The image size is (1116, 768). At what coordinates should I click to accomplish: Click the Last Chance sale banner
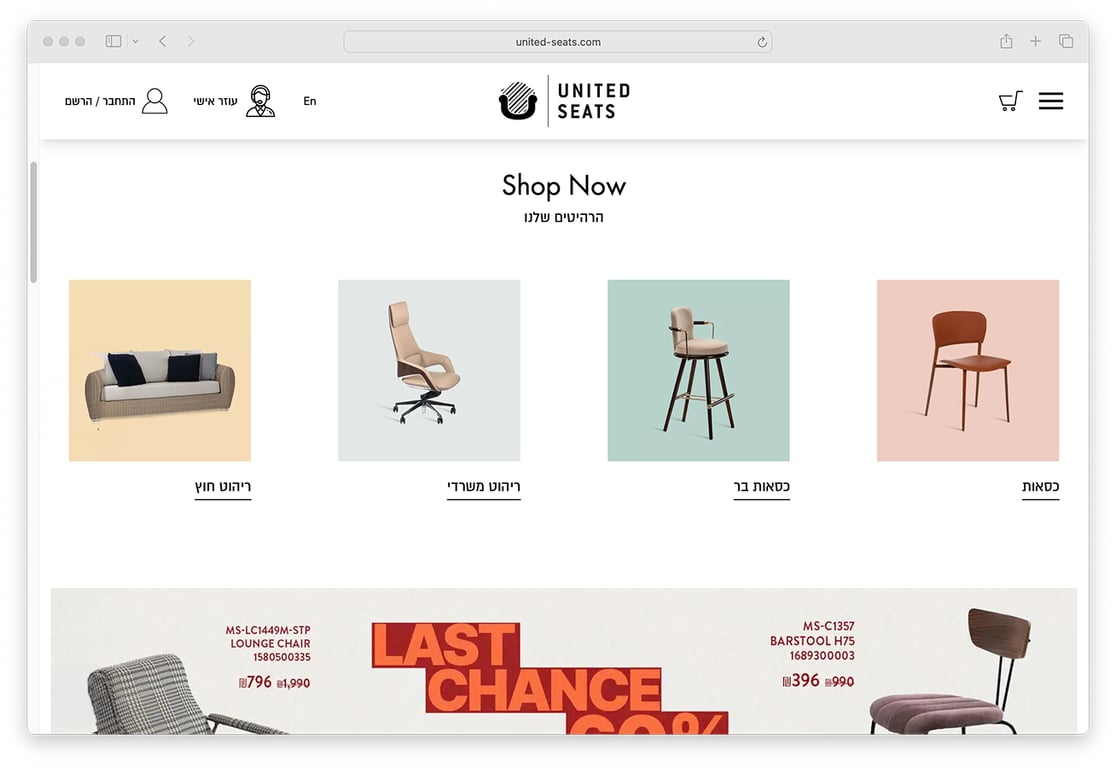(564, 661)
